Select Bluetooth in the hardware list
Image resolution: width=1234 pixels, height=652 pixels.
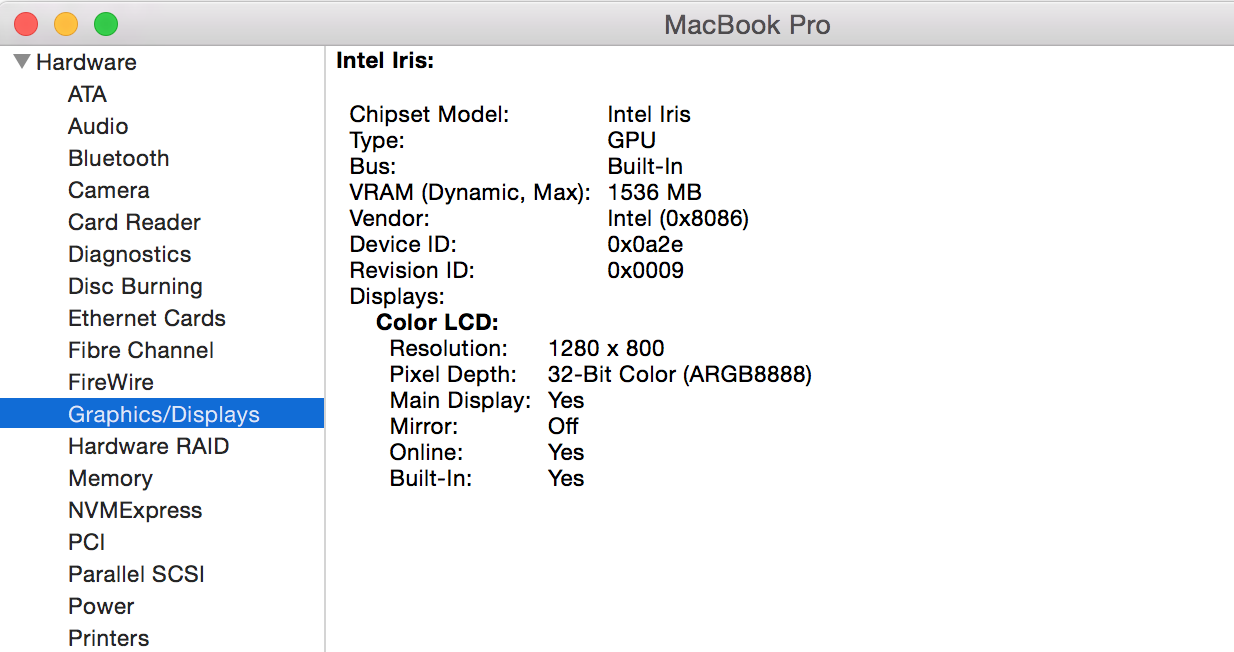click(x=118, y=158)
